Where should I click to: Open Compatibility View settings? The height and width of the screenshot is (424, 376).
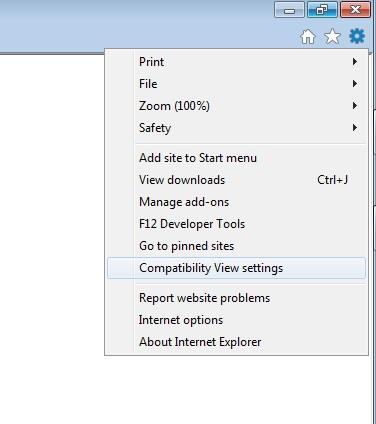236,268
